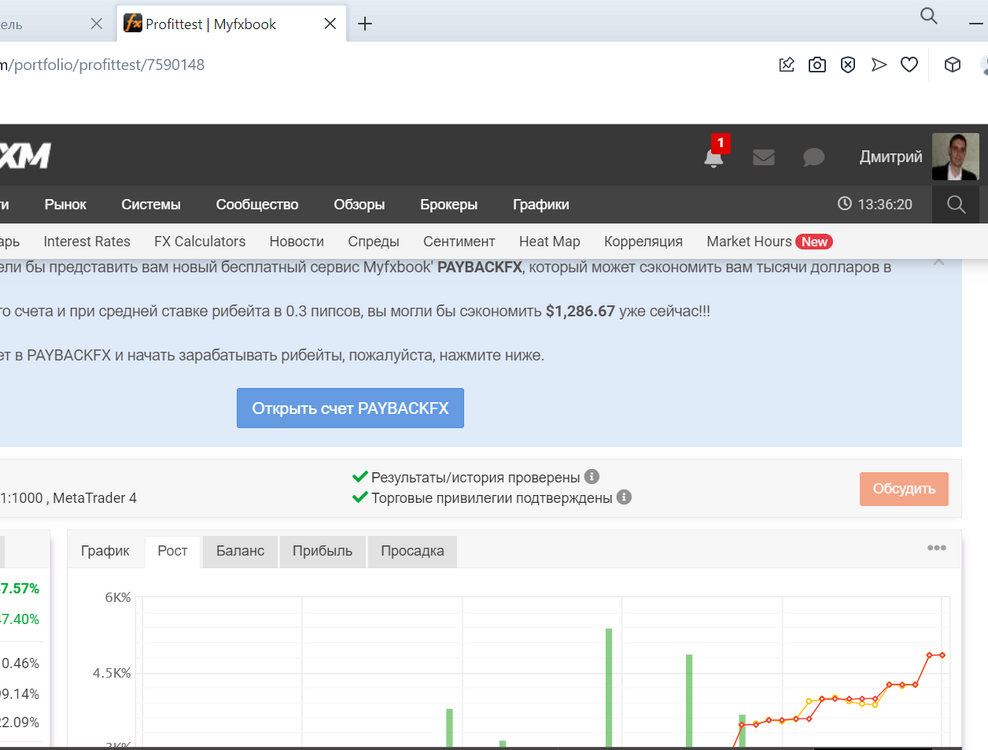988x750 pixels.
Task: Open the chat bubble icon
Action: click(813, 157)
